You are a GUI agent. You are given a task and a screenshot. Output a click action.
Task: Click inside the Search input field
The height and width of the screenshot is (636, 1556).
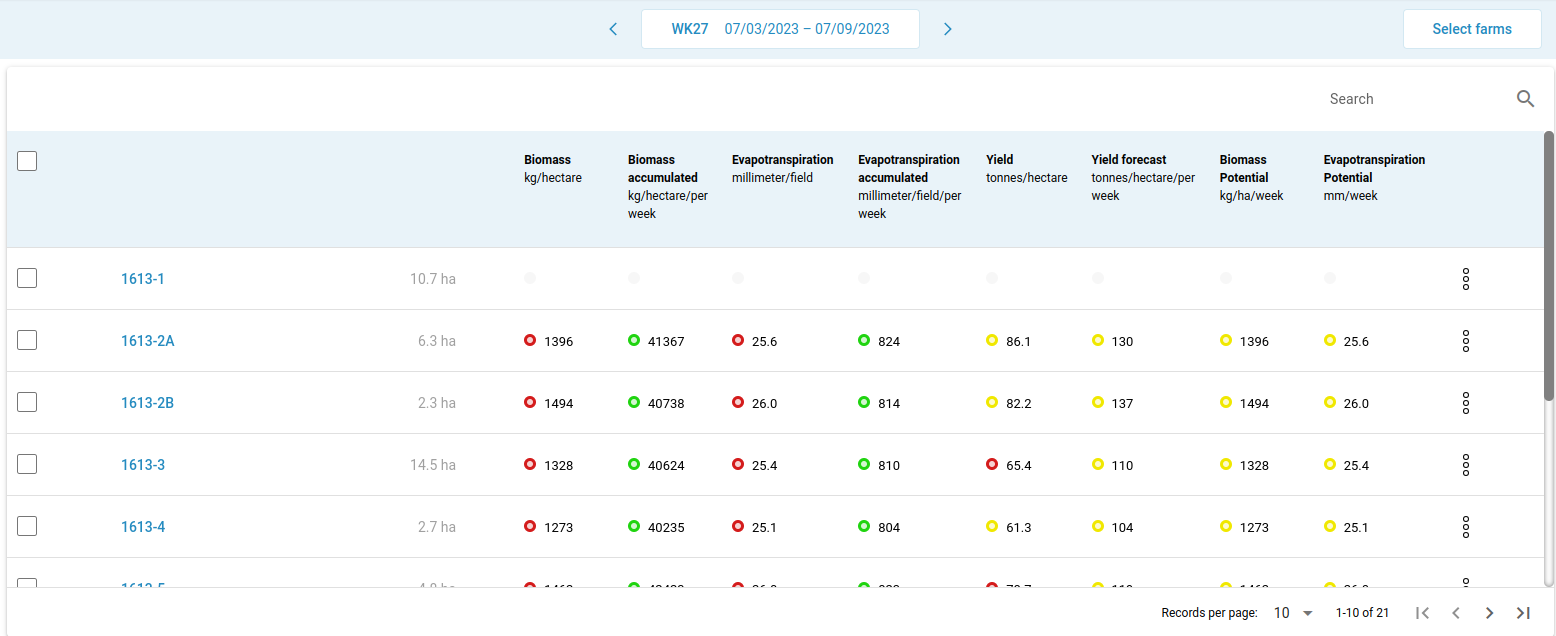1400,98
